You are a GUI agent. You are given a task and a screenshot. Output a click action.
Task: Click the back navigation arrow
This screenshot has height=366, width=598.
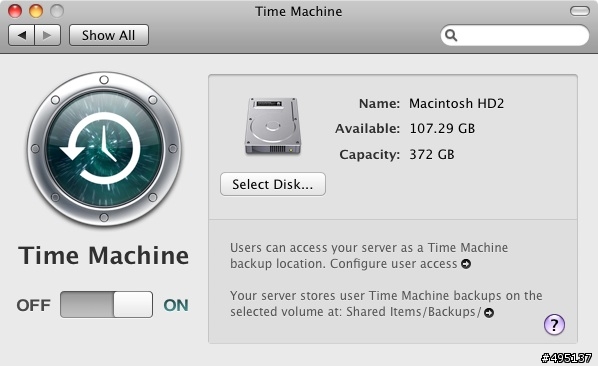tap(21, 35)
